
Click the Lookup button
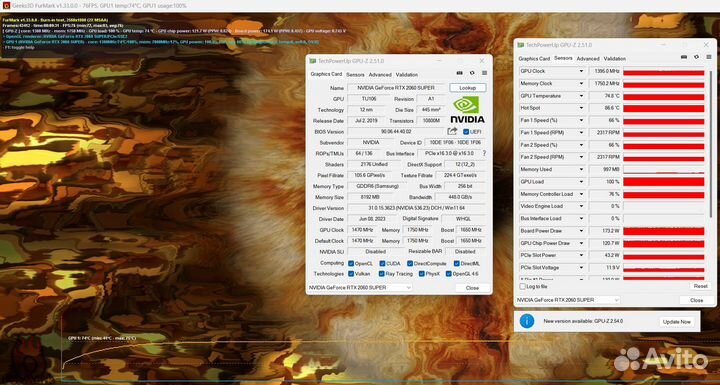pyautogui.click(x=467, y=88)
